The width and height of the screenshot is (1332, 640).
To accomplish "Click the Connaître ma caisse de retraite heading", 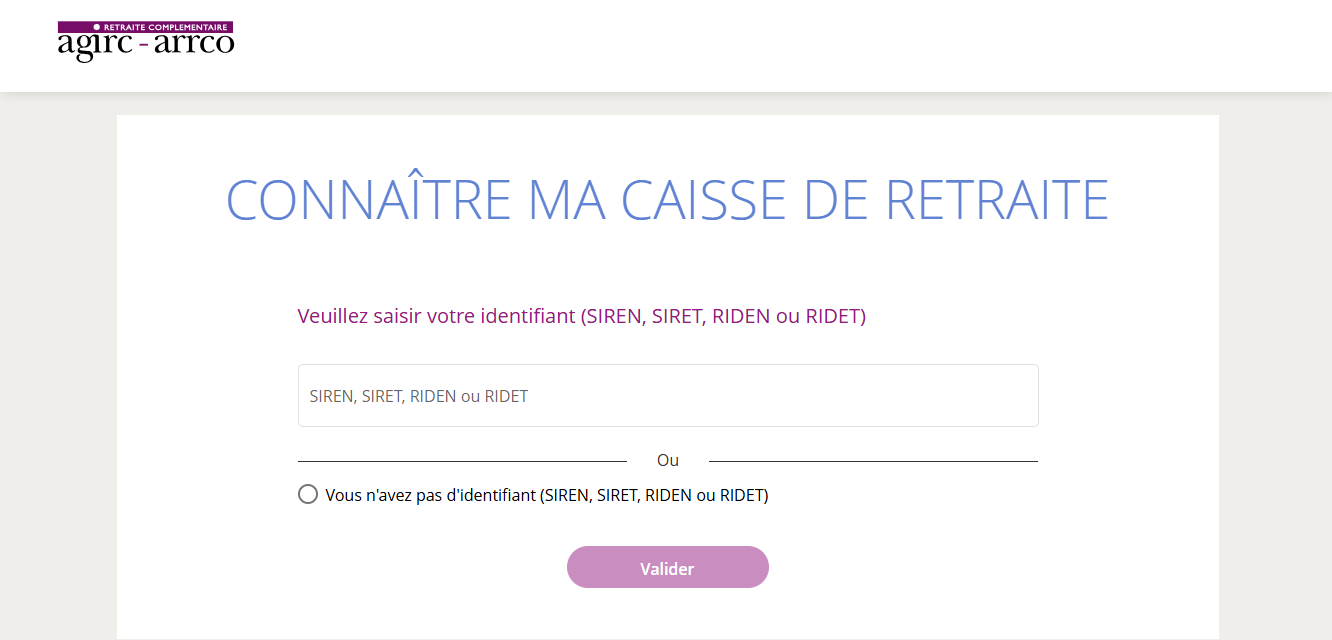I will tap(667, 199).
